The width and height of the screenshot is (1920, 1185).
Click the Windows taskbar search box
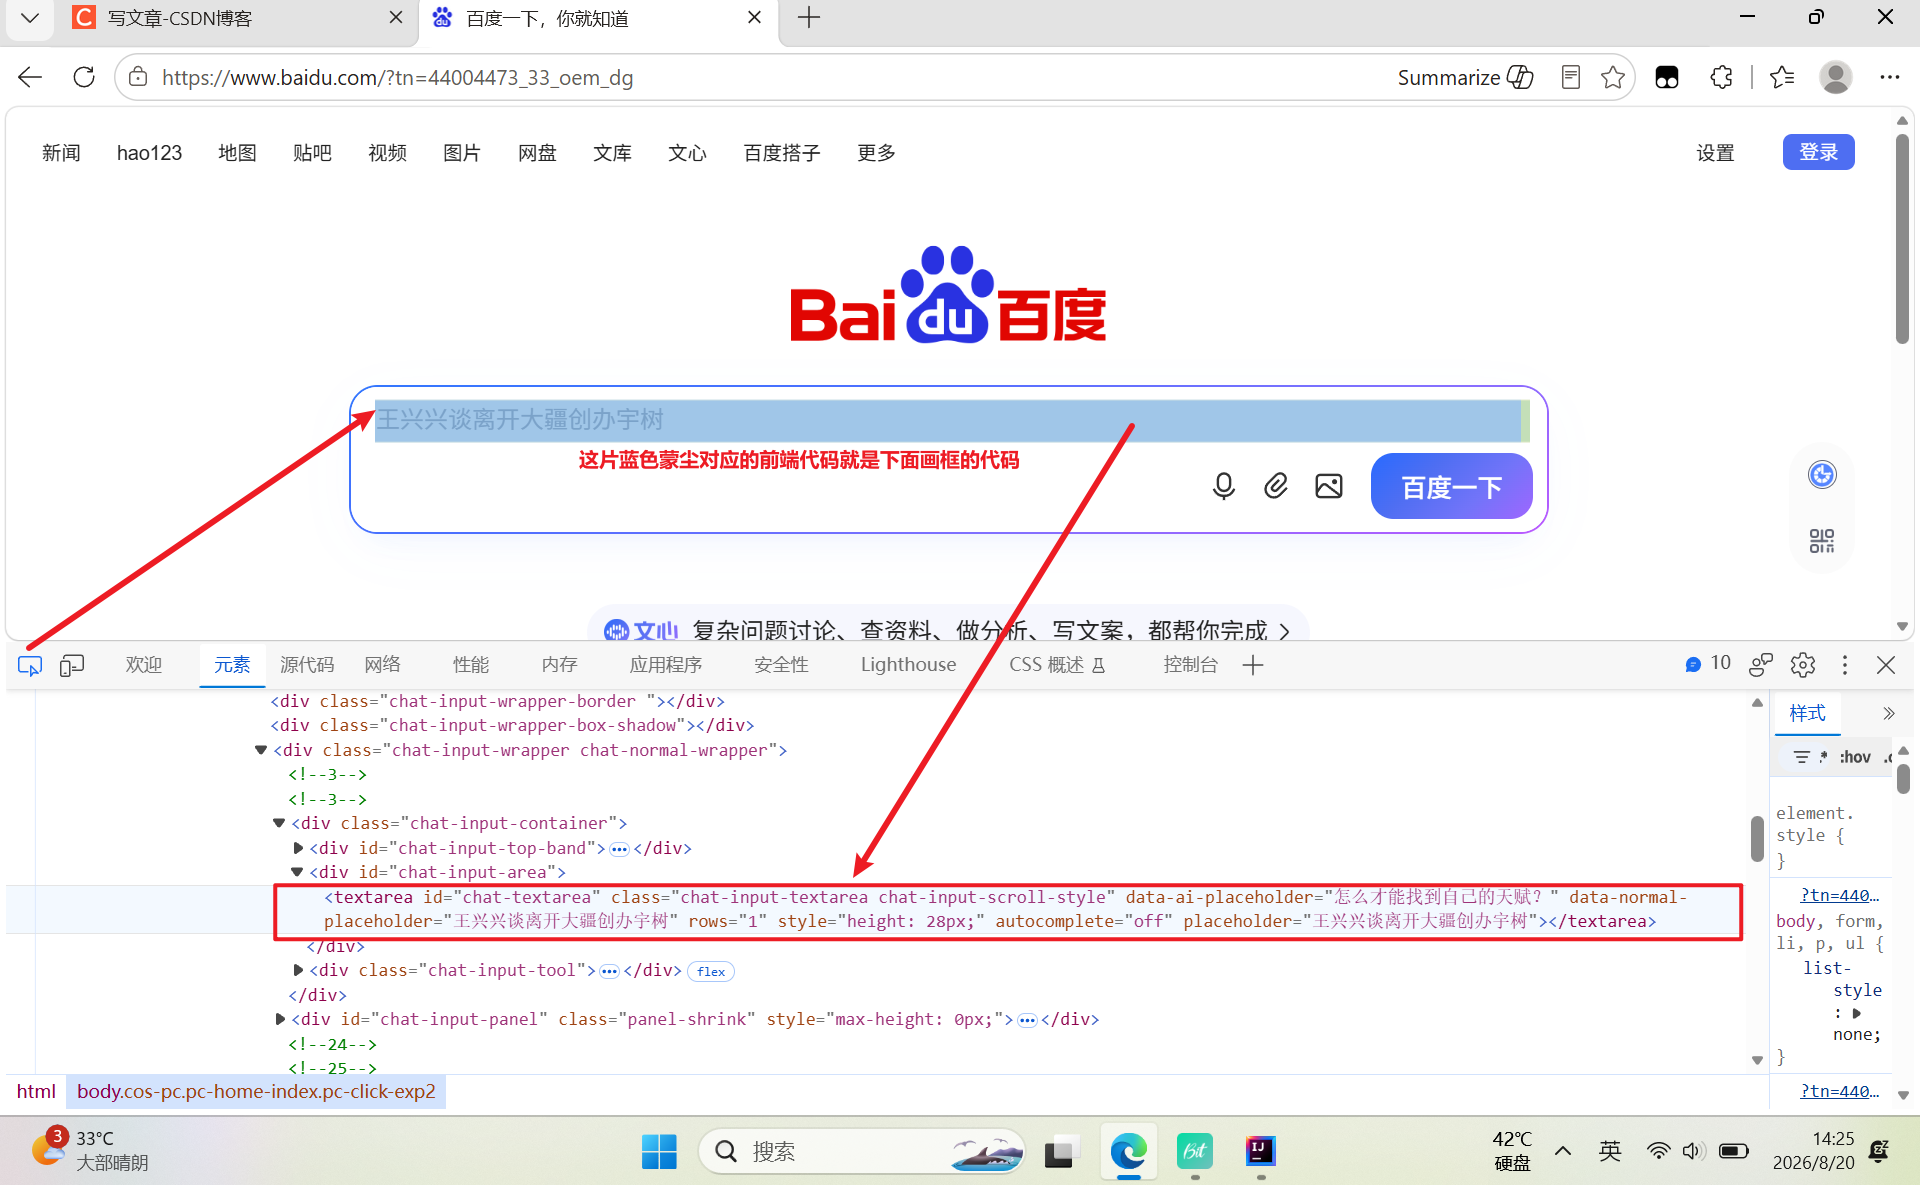862,1151
